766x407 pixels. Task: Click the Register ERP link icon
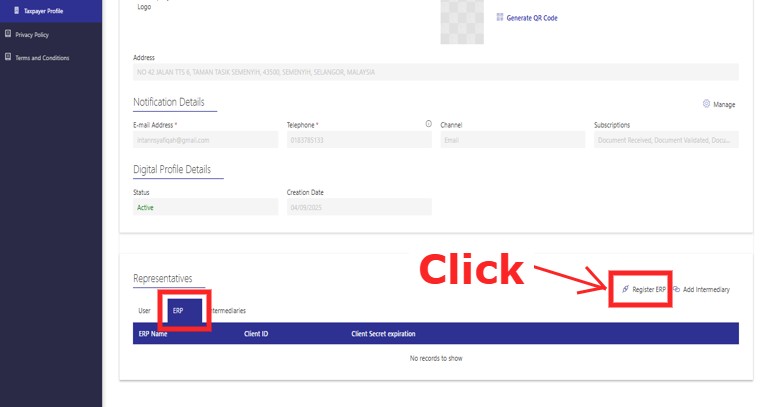[626, 289]
